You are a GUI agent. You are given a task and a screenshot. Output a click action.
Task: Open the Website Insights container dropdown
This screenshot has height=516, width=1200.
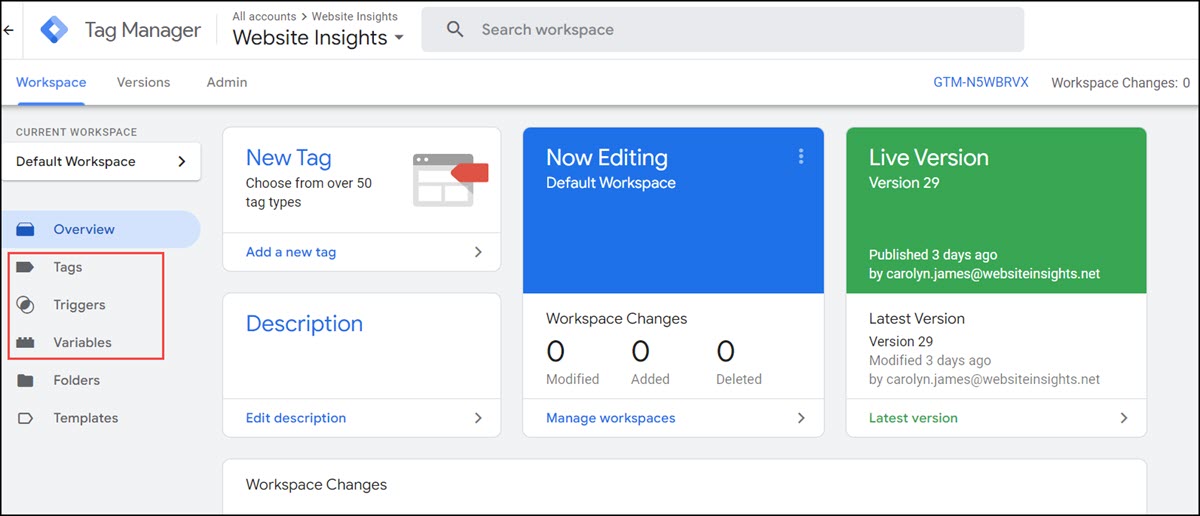coord(318,38)
